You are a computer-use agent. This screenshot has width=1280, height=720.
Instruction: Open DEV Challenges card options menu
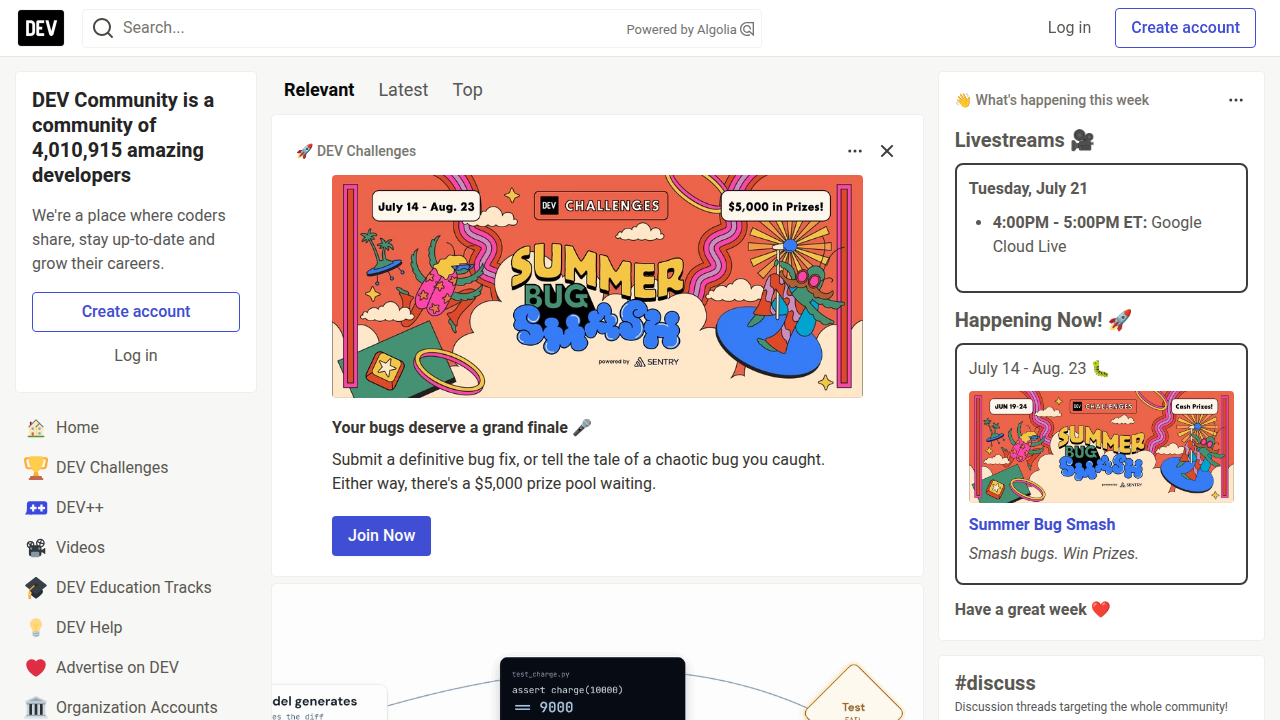[855, 151]
